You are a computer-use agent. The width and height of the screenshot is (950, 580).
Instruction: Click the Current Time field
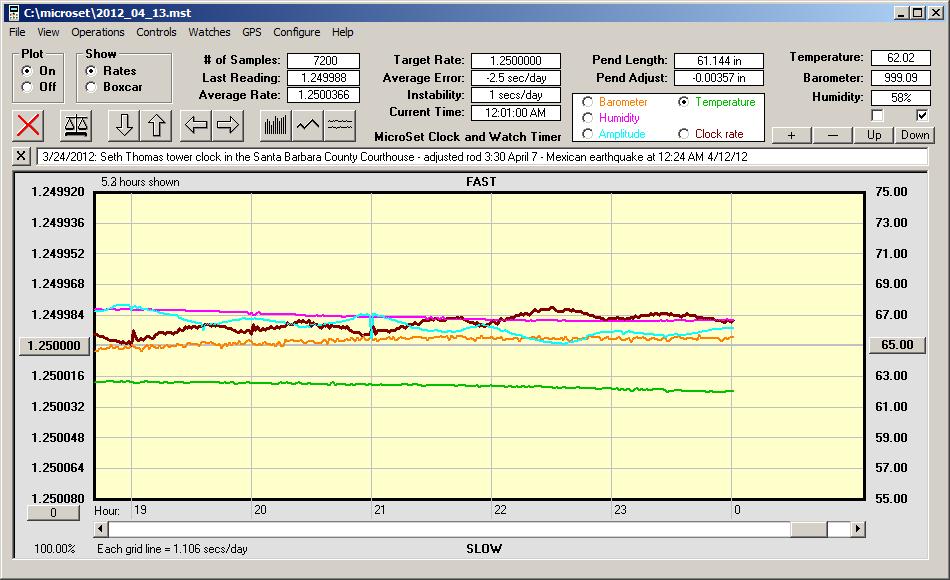(516, 112)
